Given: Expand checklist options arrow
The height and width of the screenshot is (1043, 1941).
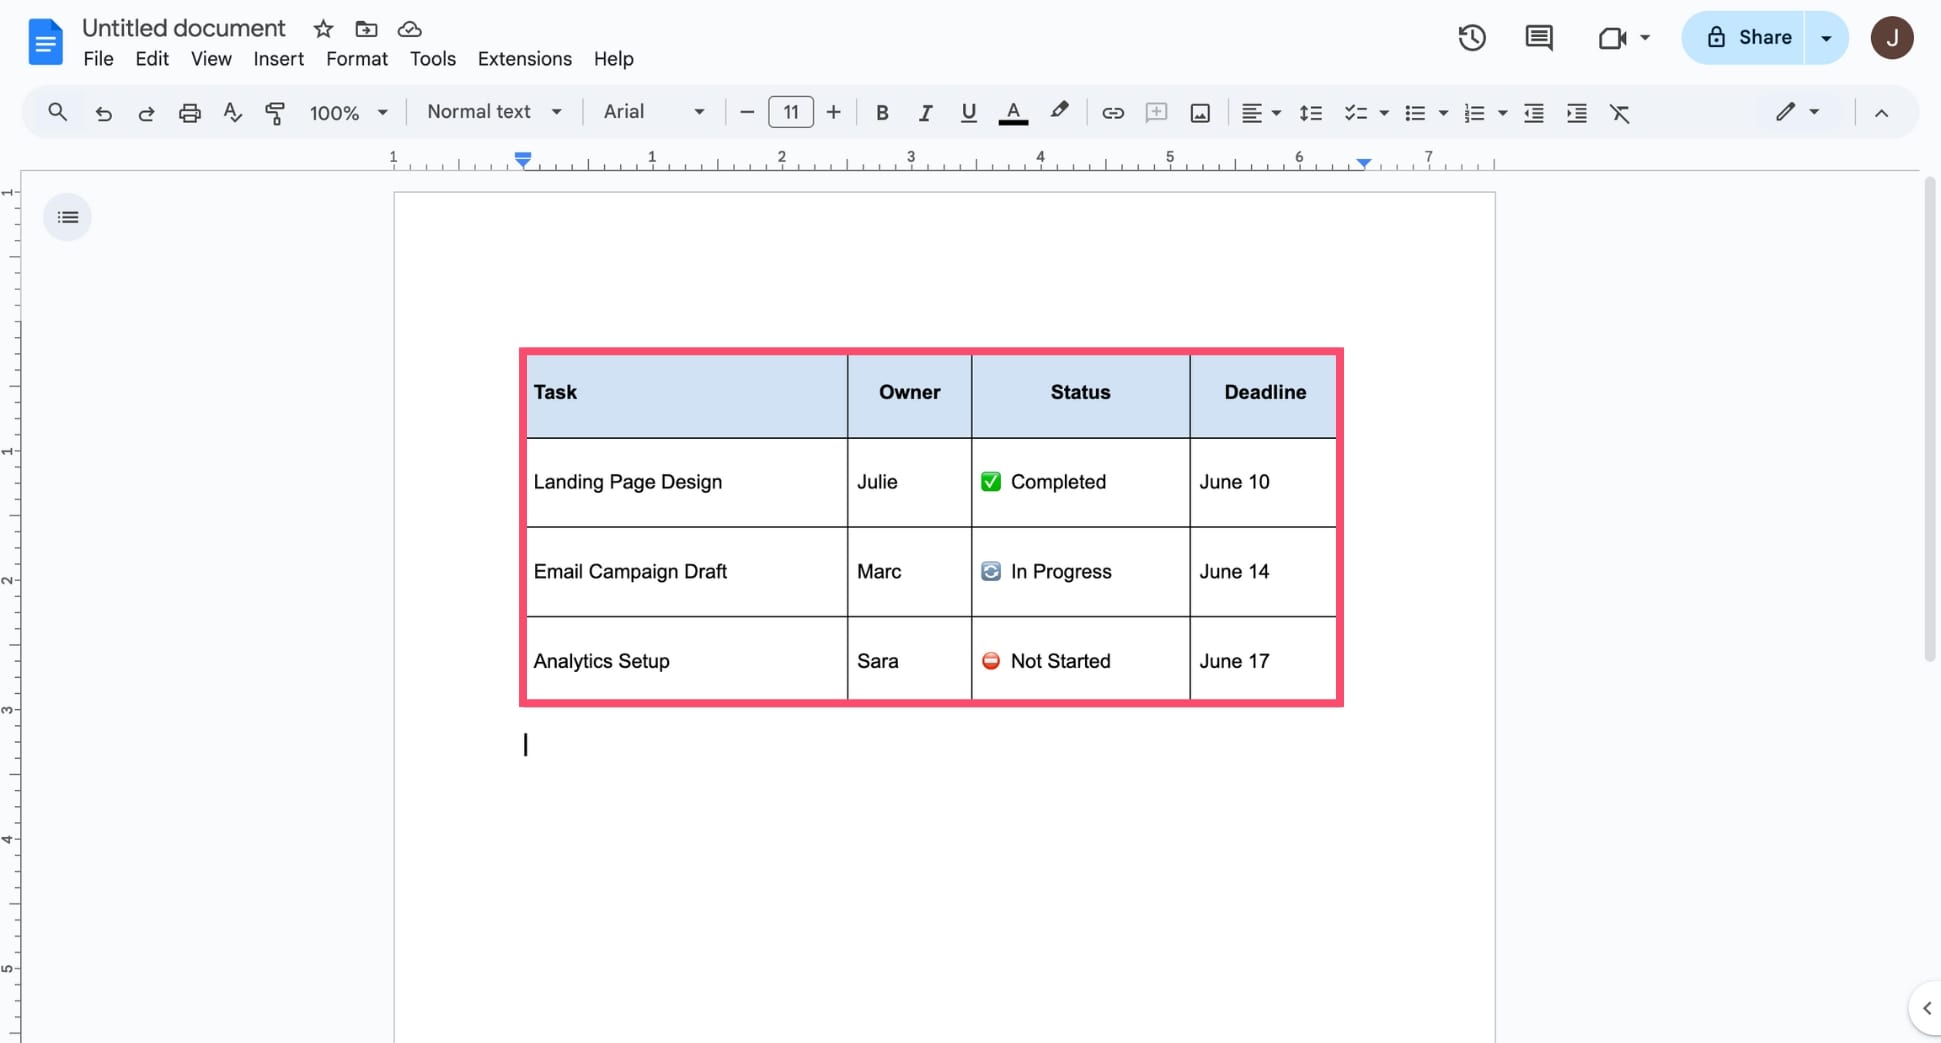Looking at the screenshot, I should coord(1384,113).
